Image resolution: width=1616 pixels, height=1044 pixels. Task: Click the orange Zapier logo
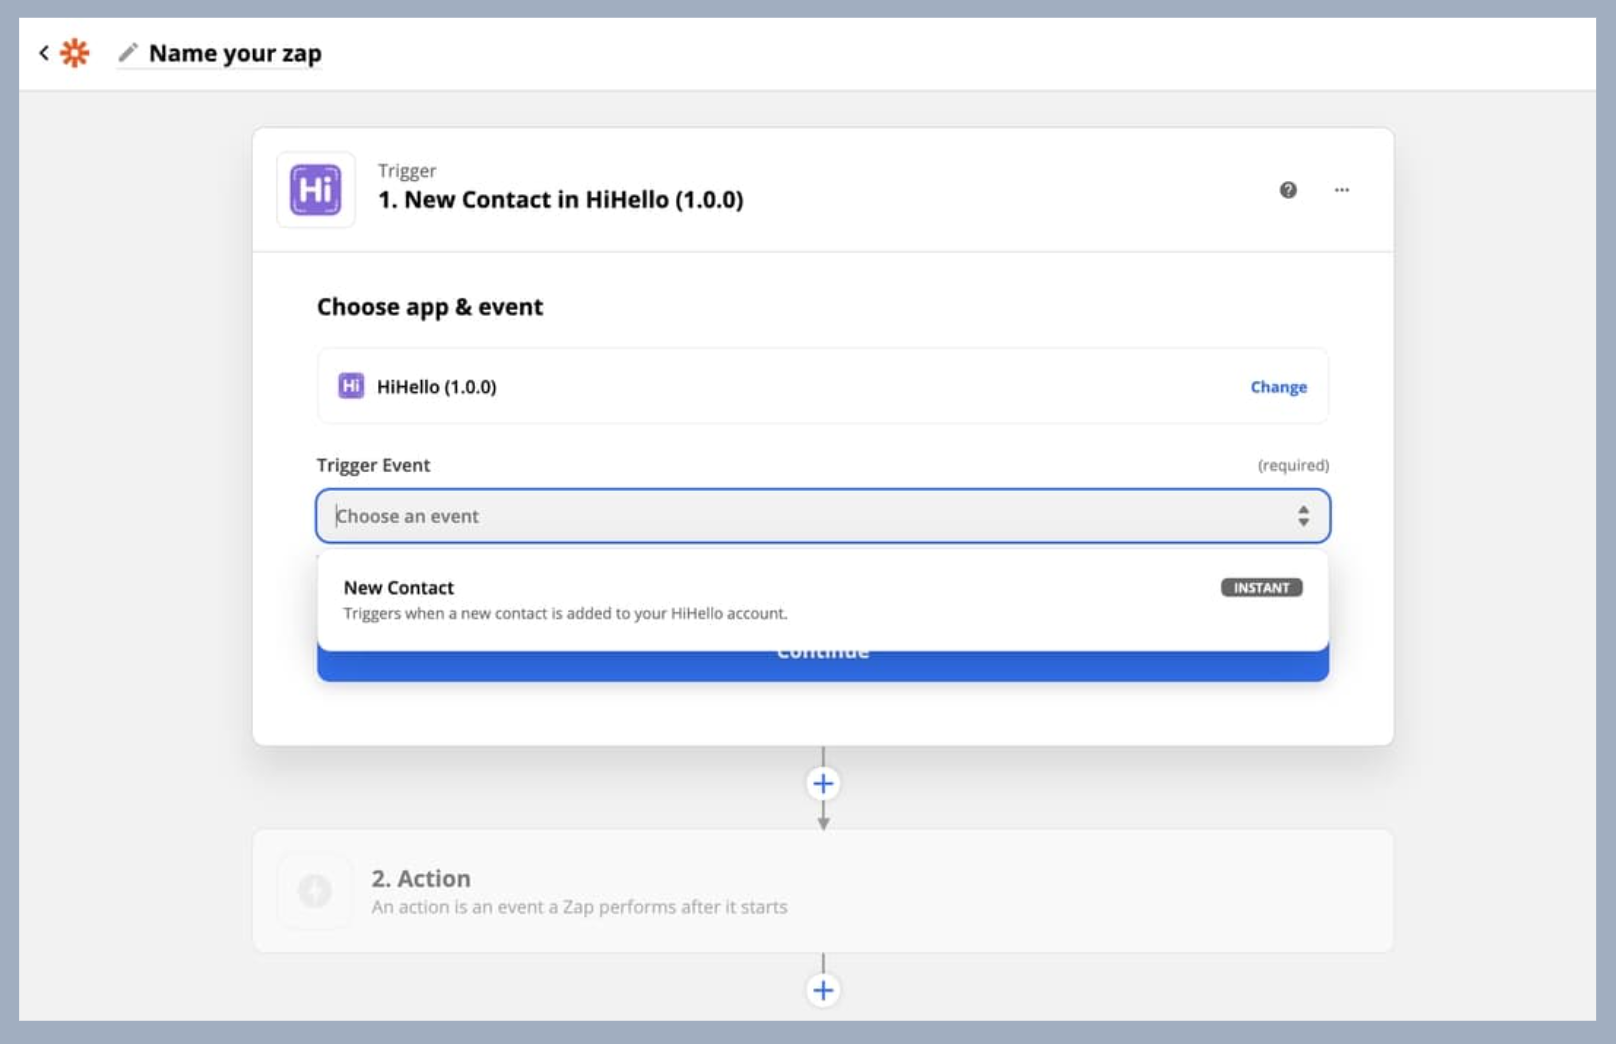click(x=75, y=52)
